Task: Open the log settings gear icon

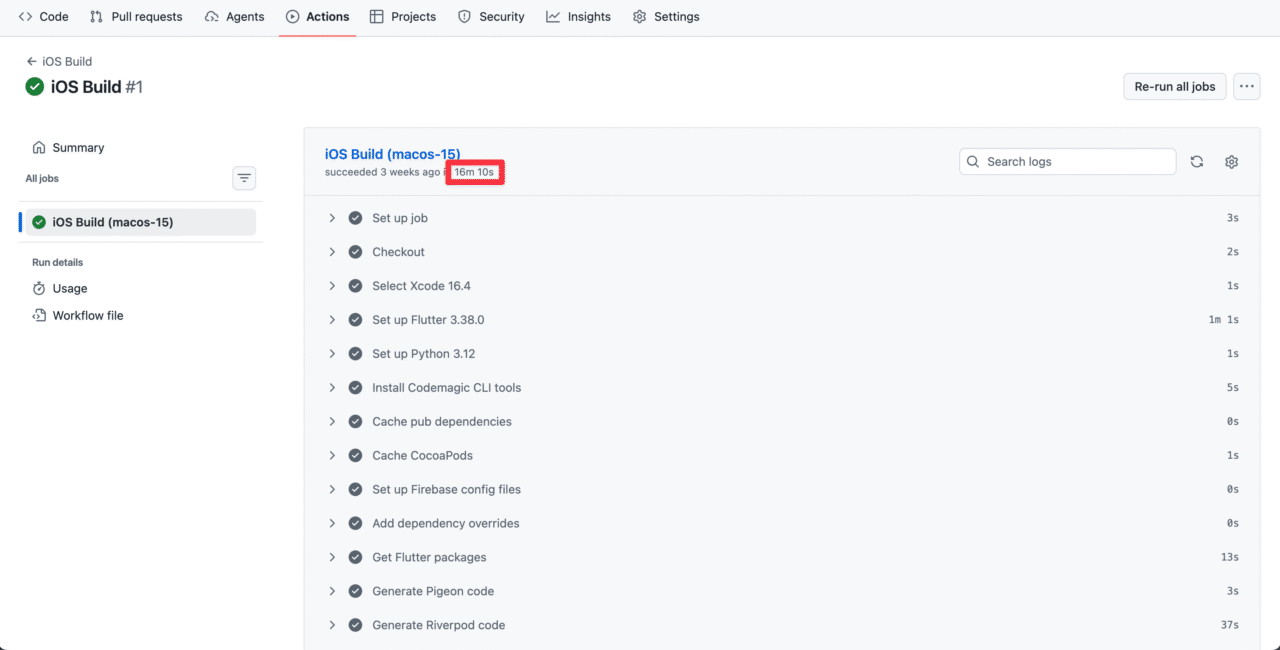Action: click(x=1231, y=162)
